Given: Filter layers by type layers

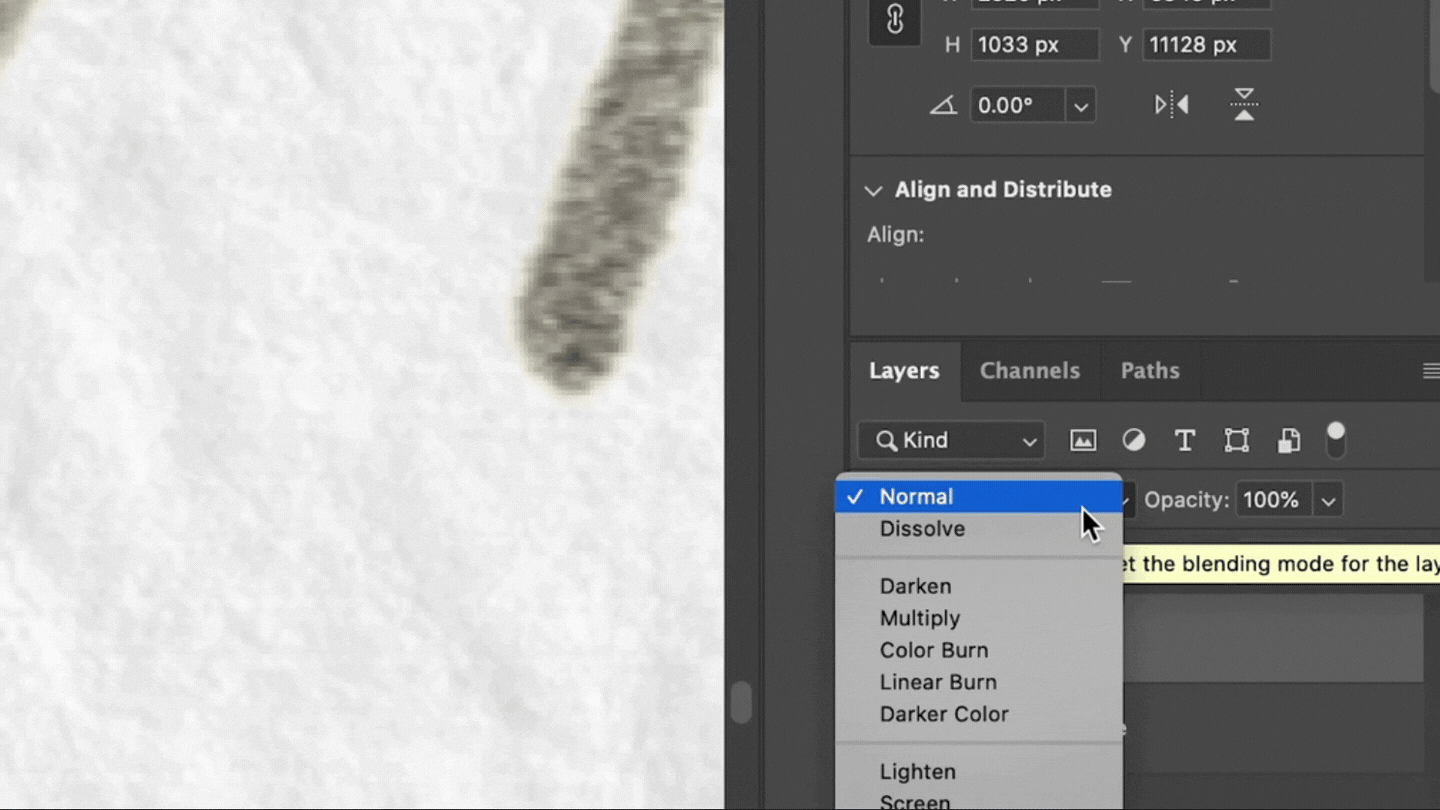Looking at the screenshot, I should coord(1185,440).
